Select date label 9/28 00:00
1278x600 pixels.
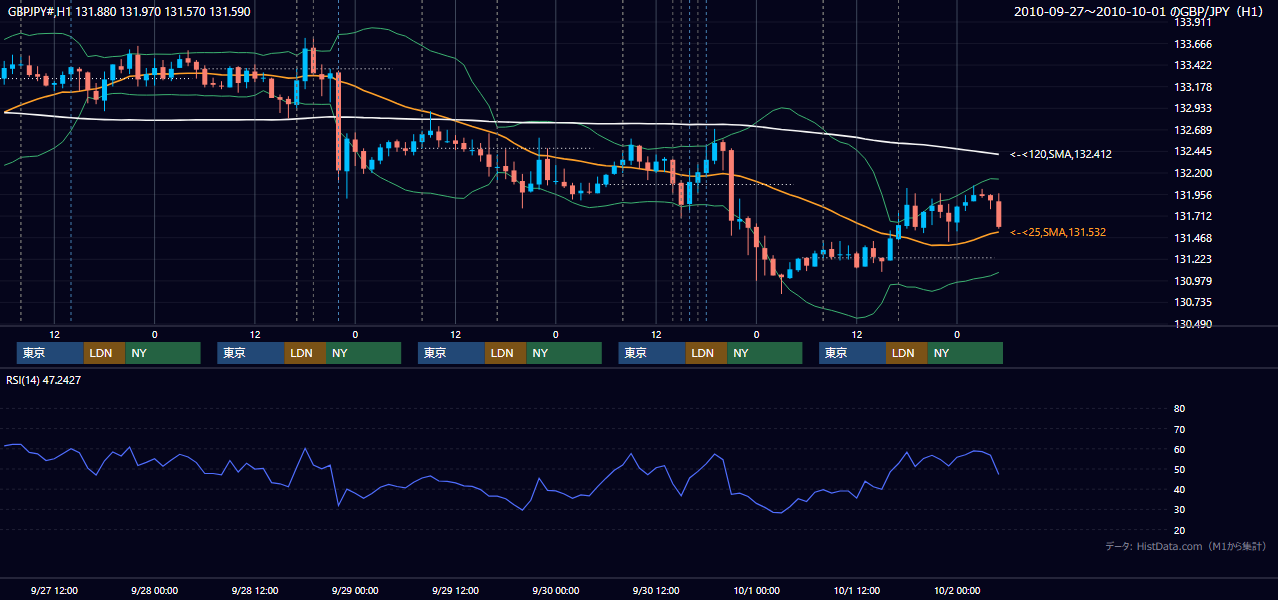coord(154,590)
